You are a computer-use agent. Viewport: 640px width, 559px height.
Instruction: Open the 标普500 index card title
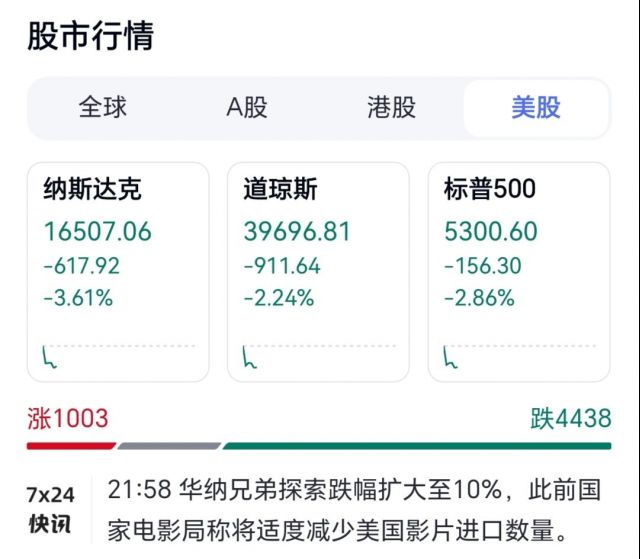point(490,188)
